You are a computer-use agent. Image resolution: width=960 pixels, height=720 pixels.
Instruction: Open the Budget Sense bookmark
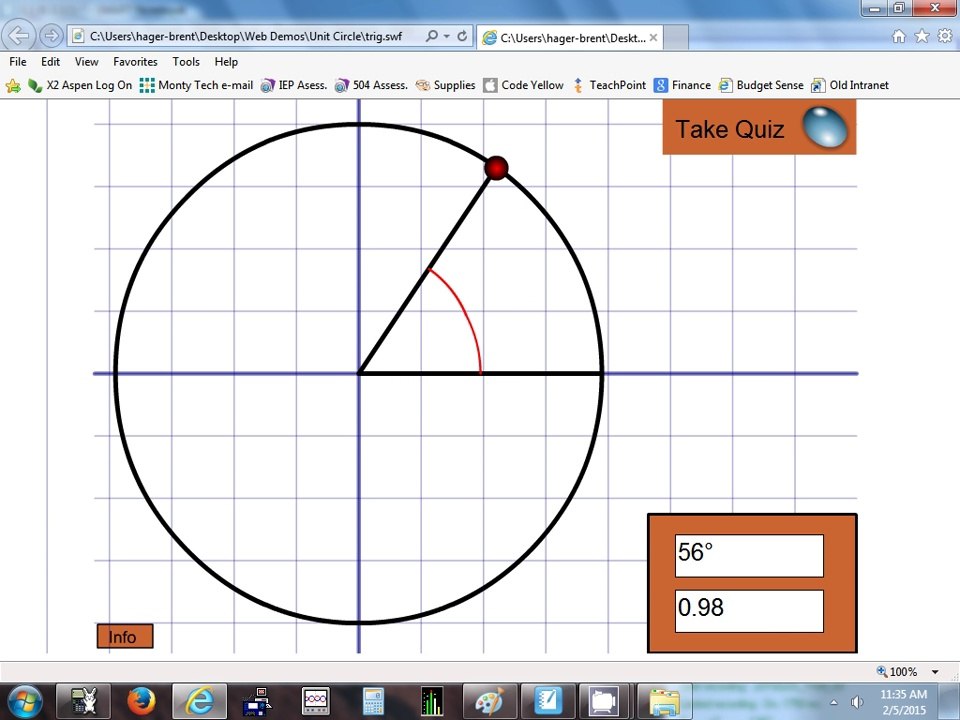pyautogui.click(x=761, y=86)
